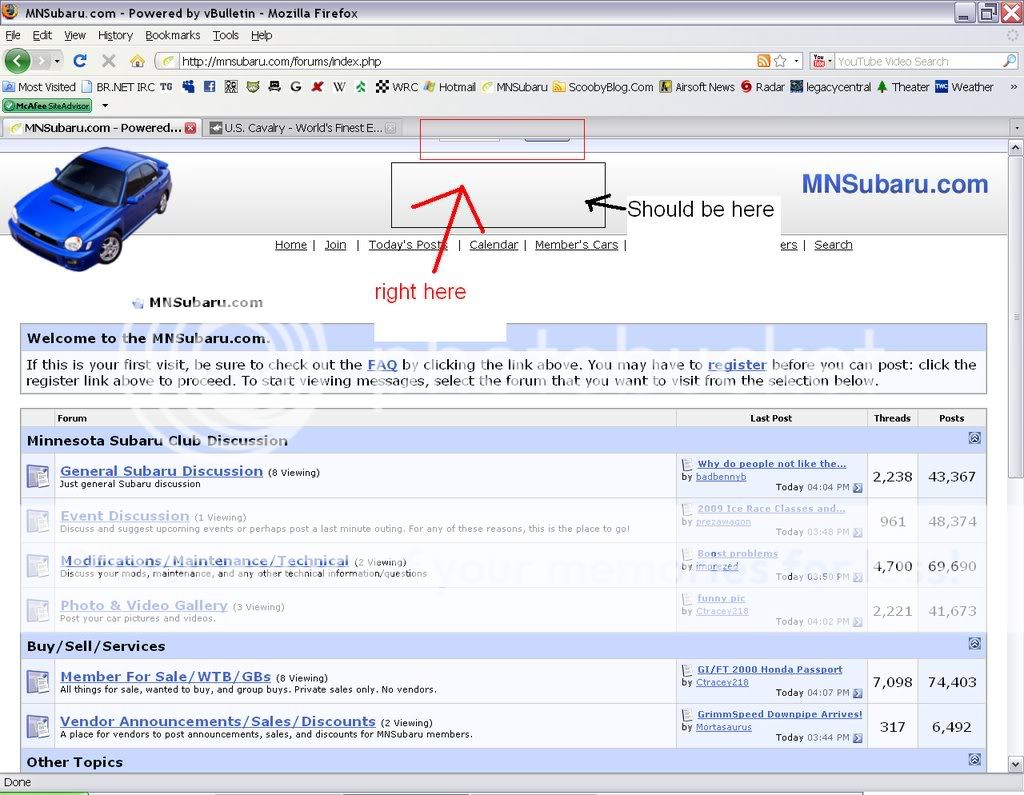Open the File menu

[12, 35]
